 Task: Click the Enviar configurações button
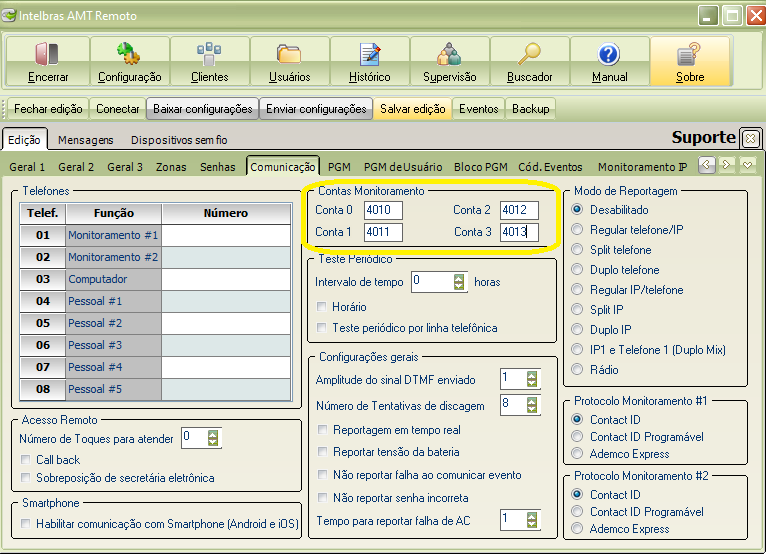(316, 108)
